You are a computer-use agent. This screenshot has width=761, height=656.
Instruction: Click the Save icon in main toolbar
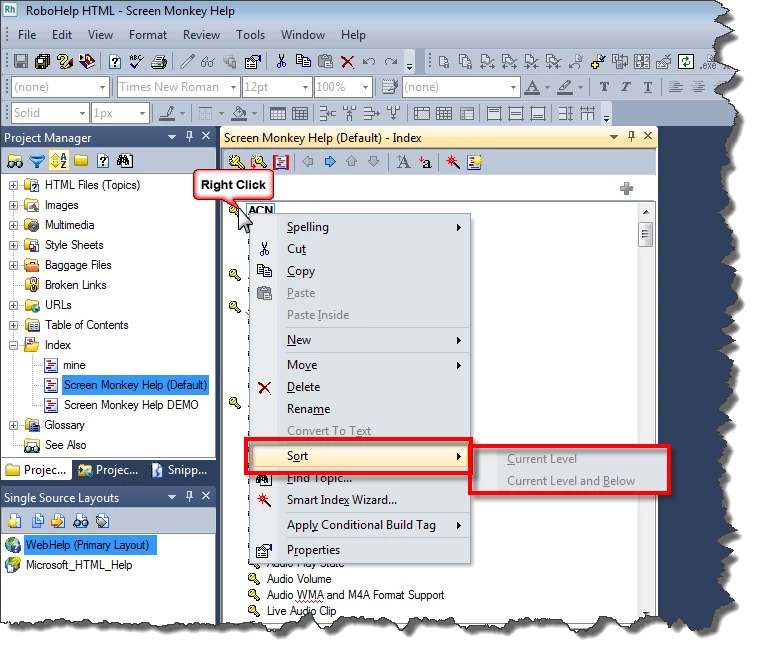pos(20,62)
